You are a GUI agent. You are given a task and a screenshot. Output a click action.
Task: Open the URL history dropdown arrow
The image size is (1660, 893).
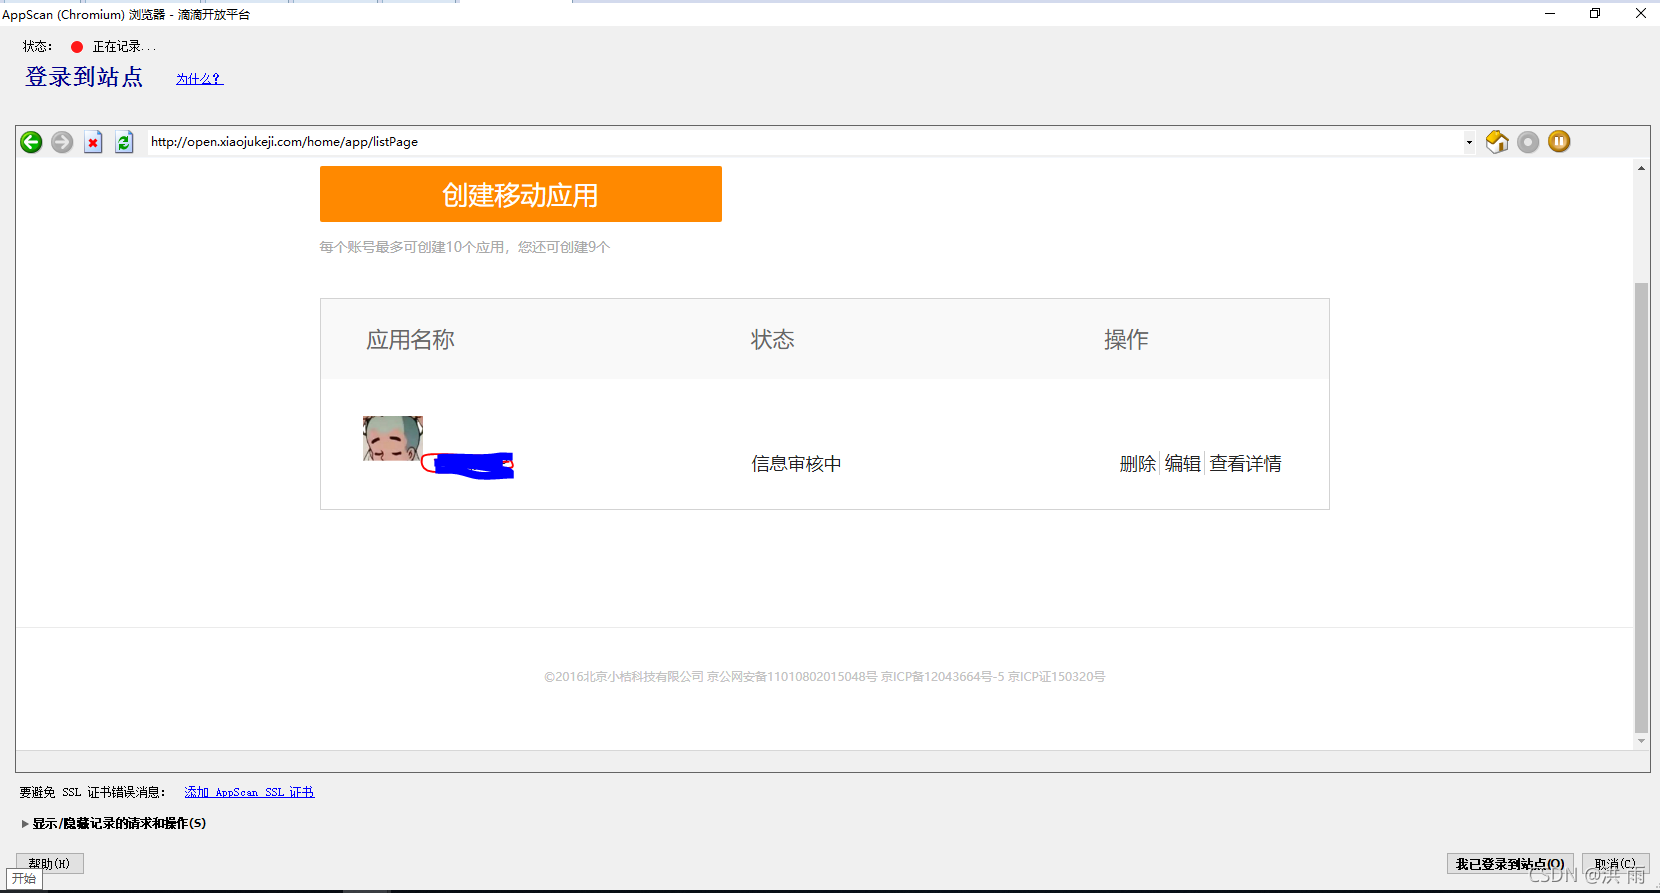(1469, 142)
